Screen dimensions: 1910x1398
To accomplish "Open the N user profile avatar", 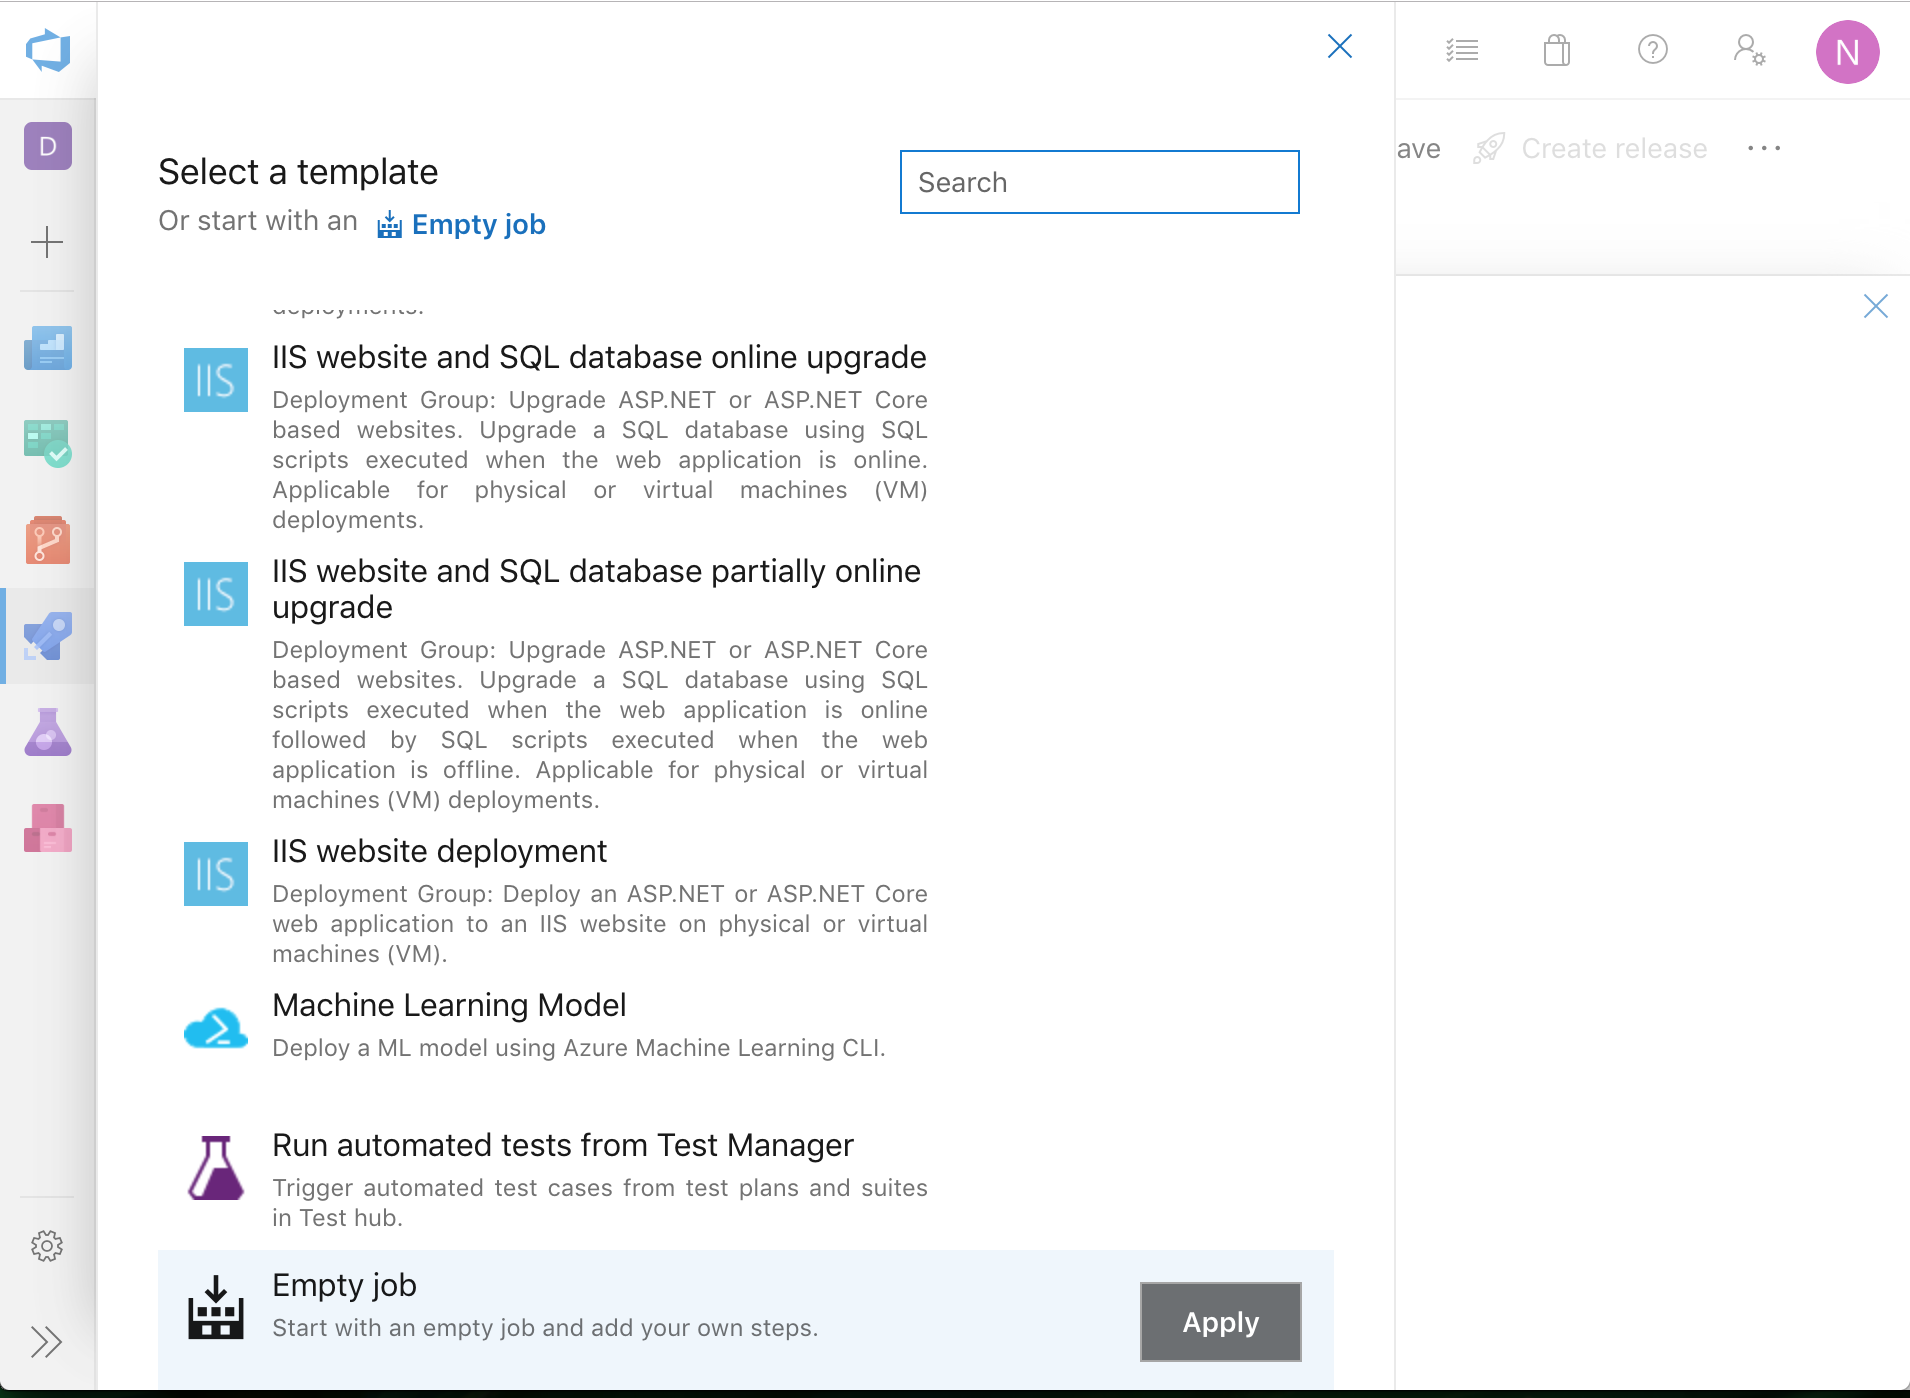I will (1848, 52).
